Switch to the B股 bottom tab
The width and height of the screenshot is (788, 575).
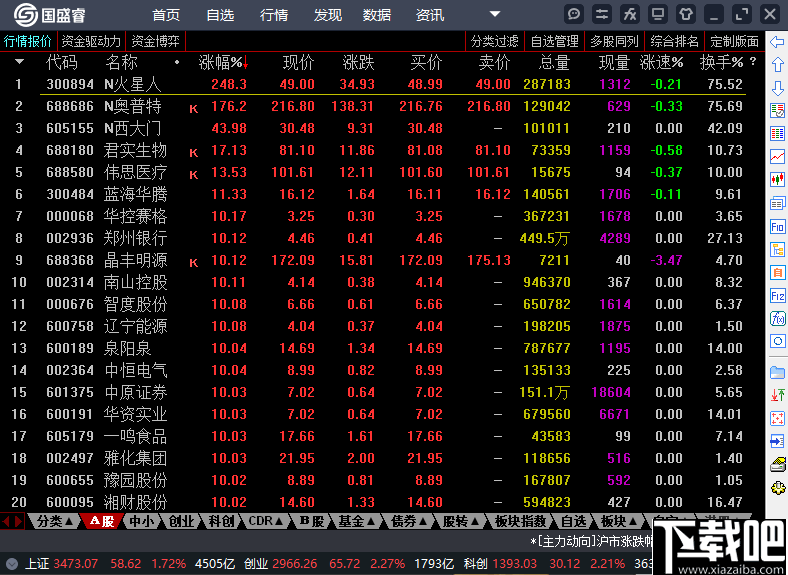click(312, 521)
